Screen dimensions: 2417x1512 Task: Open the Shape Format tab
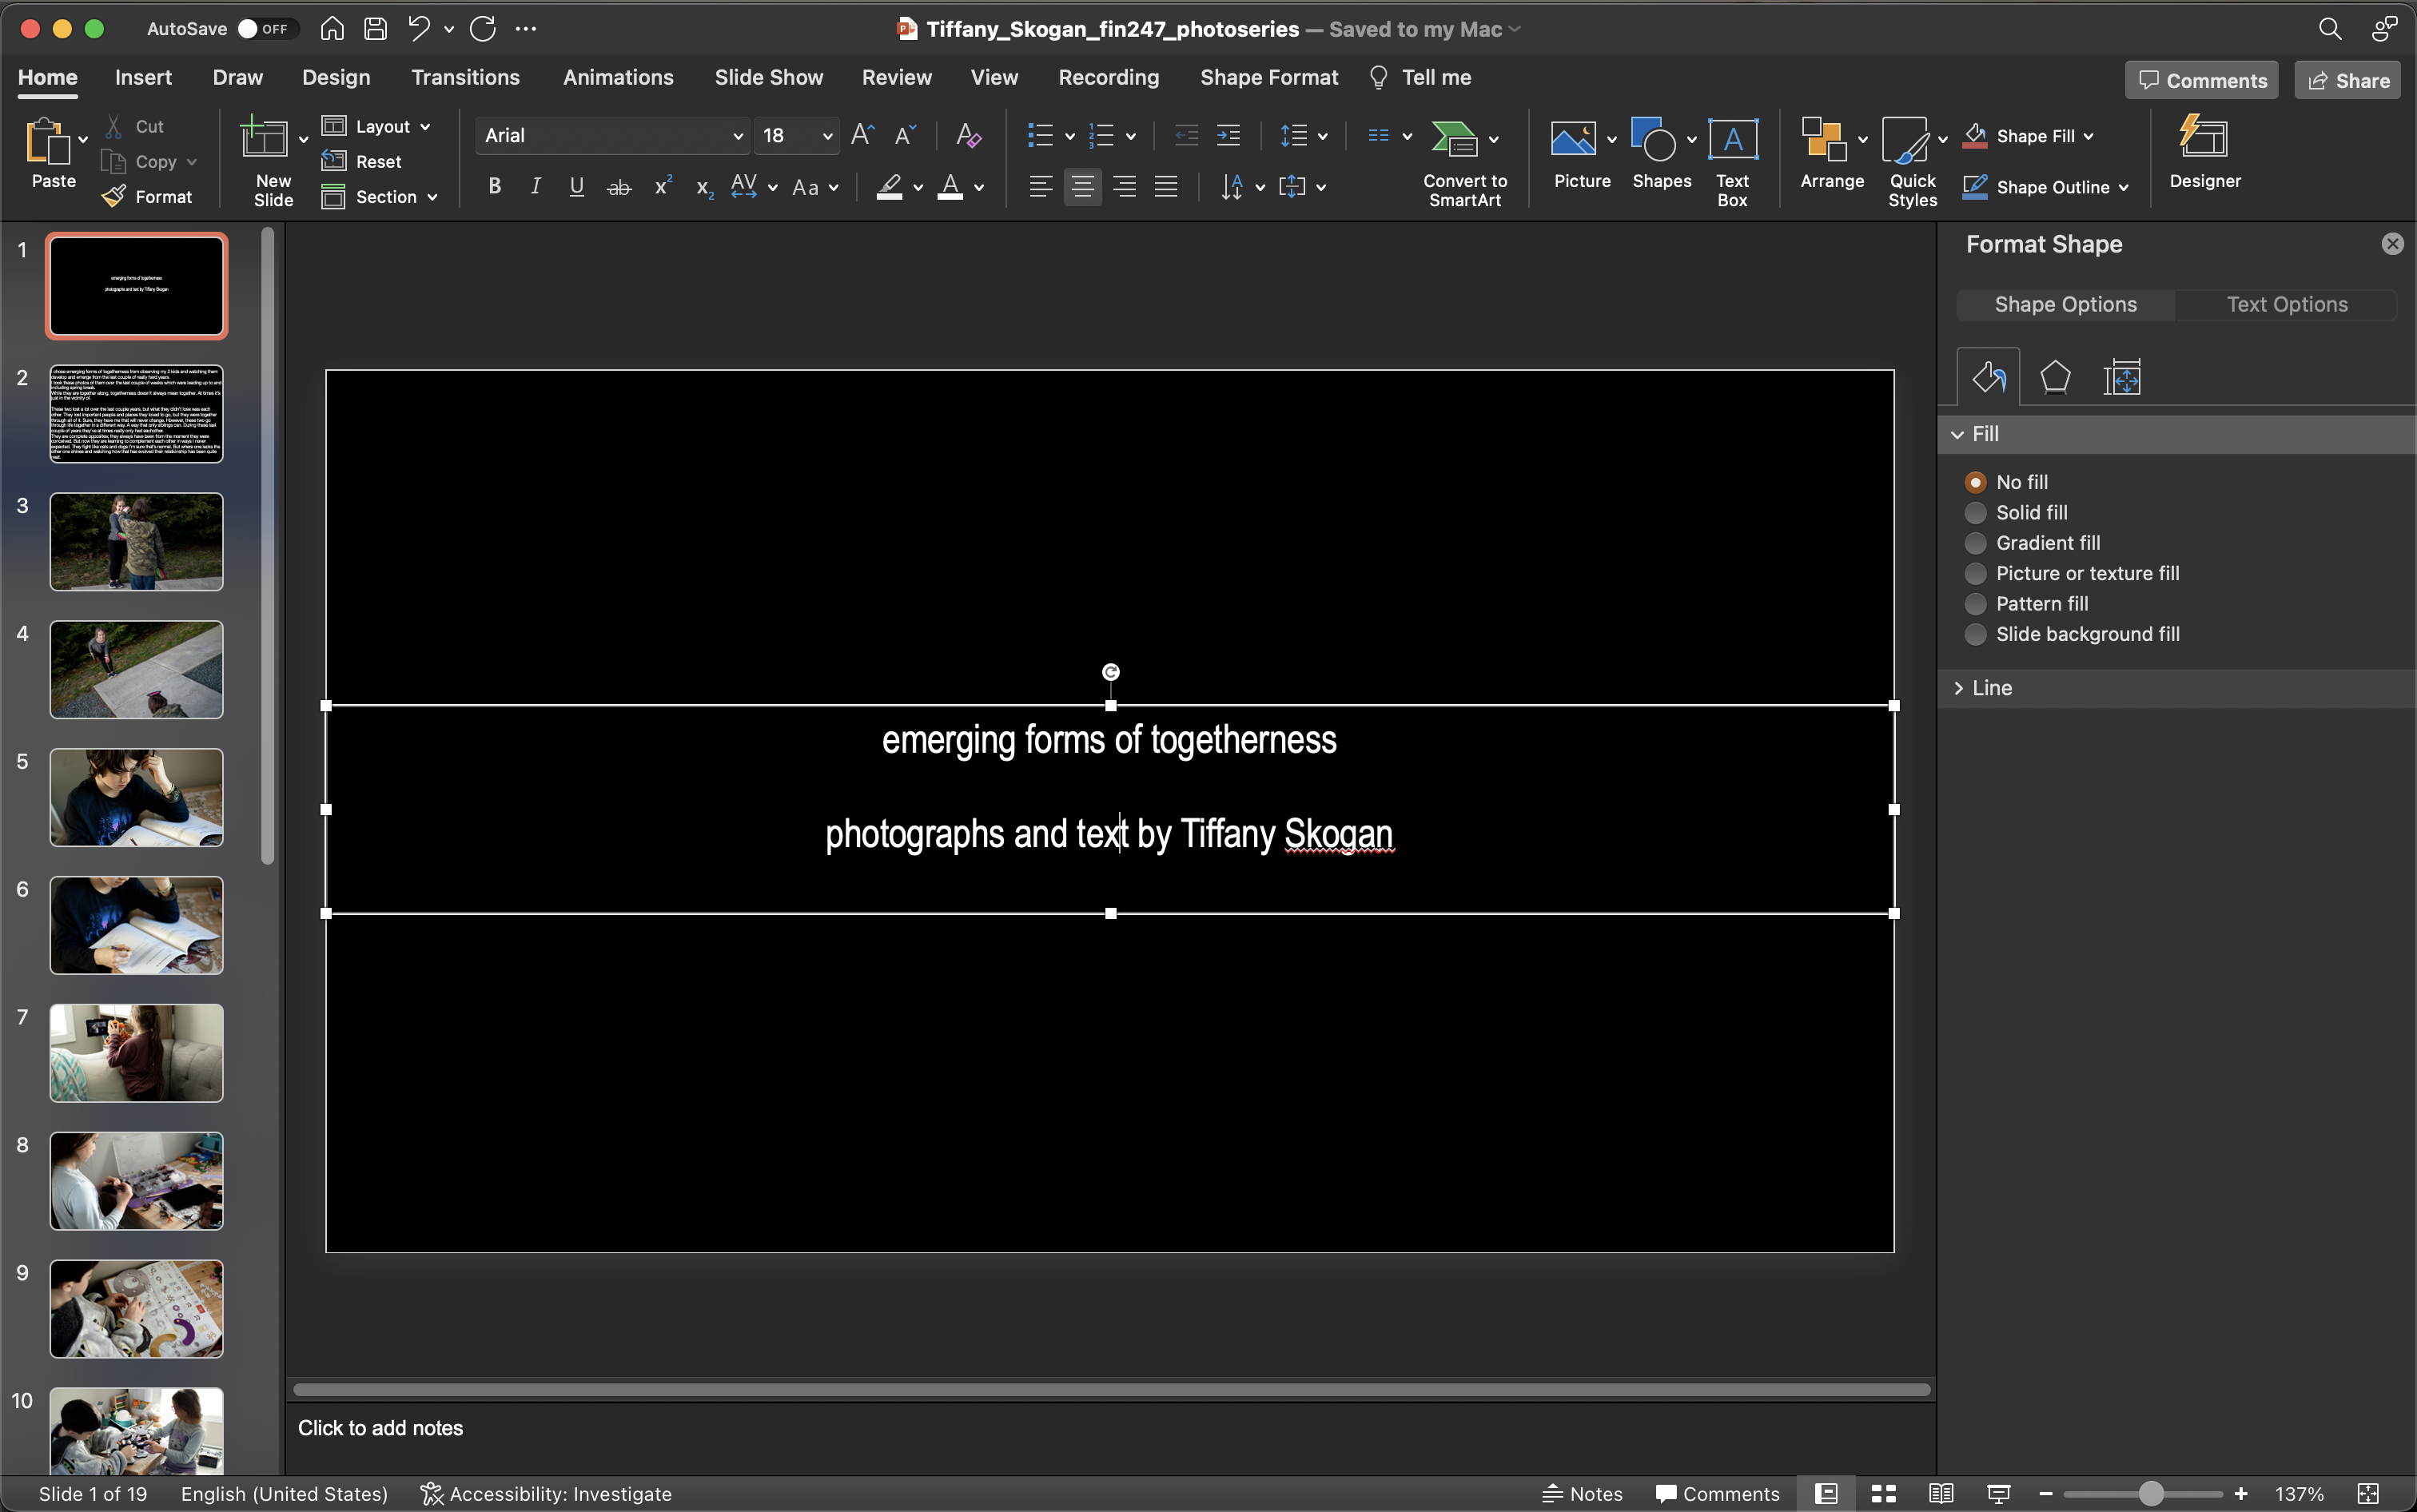click(x=1268, y=77)
